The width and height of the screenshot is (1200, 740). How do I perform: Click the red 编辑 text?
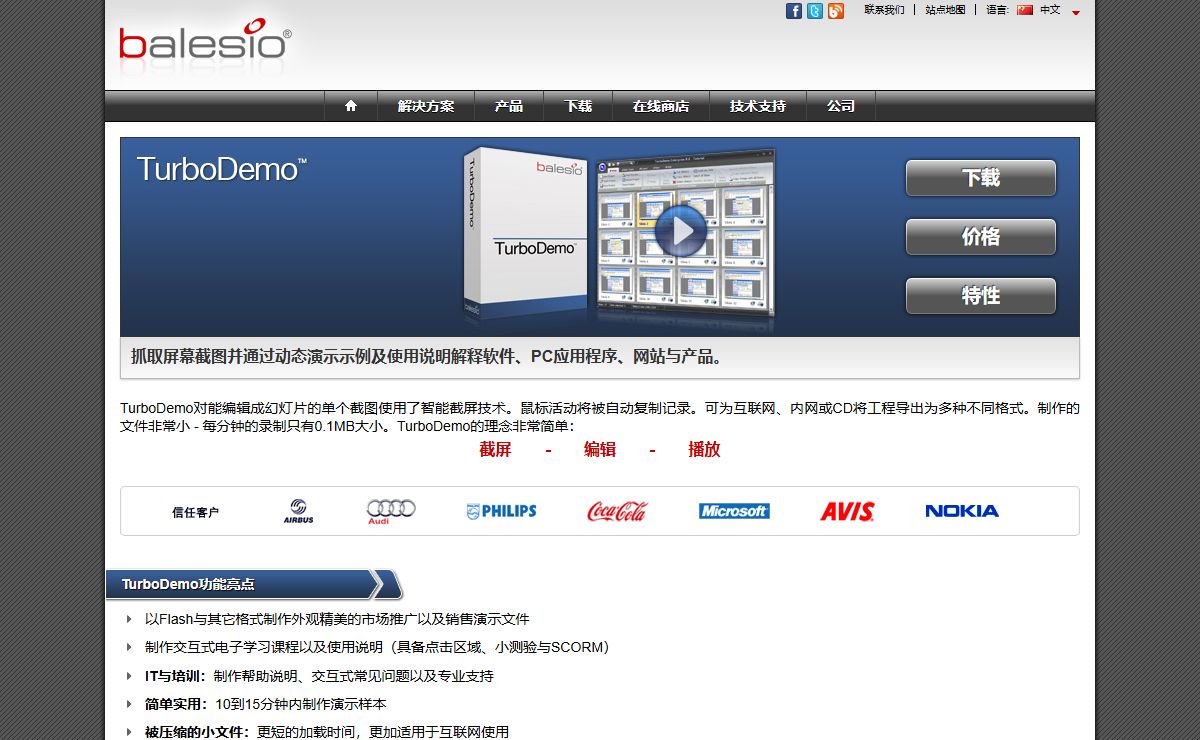600,450
